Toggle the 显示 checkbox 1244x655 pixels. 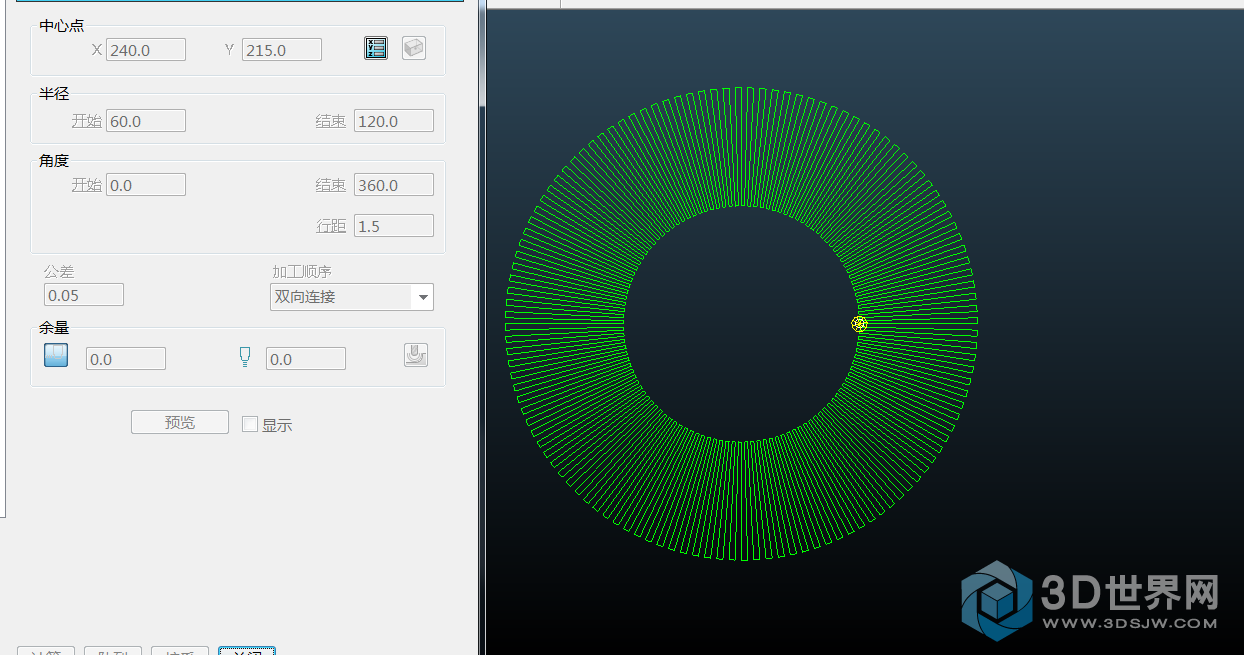[x=250, y=424]
